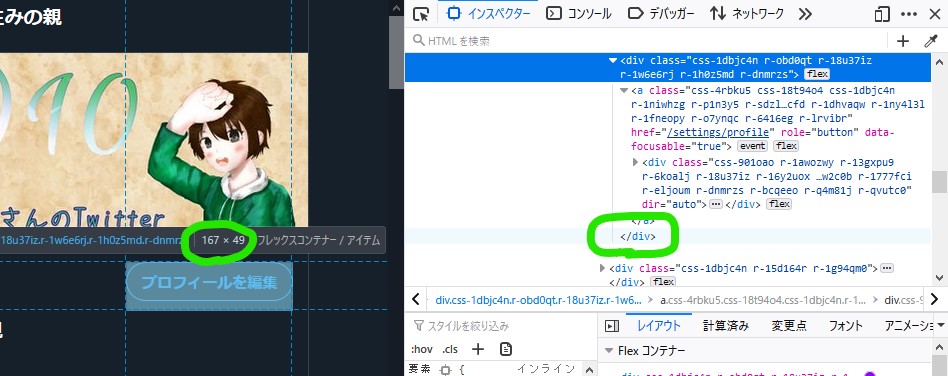Show more DevTools tabs chevron
Screen dimensions: 948x376
[805, 14]
